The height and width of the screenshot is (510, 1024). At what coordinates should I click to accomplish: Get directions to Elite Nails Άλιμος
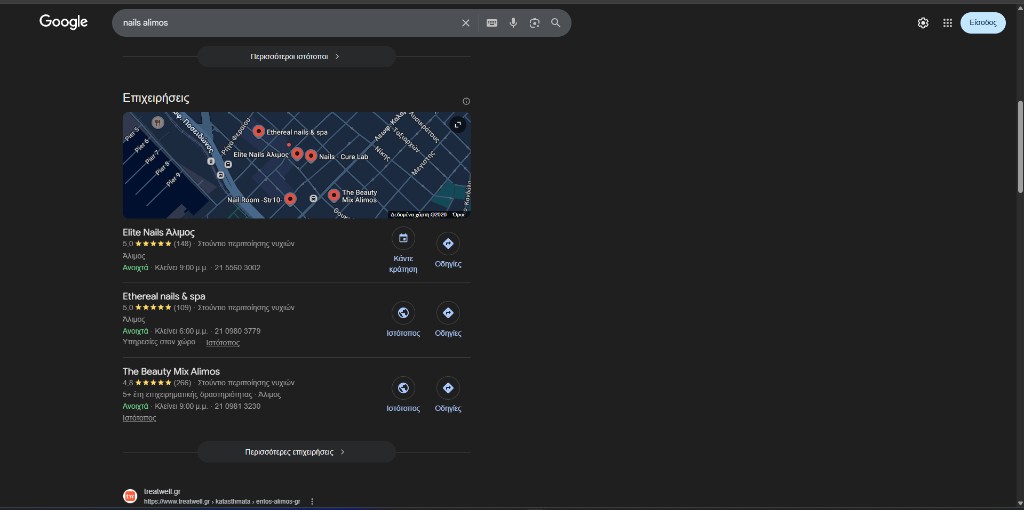(x=448, y=248)
